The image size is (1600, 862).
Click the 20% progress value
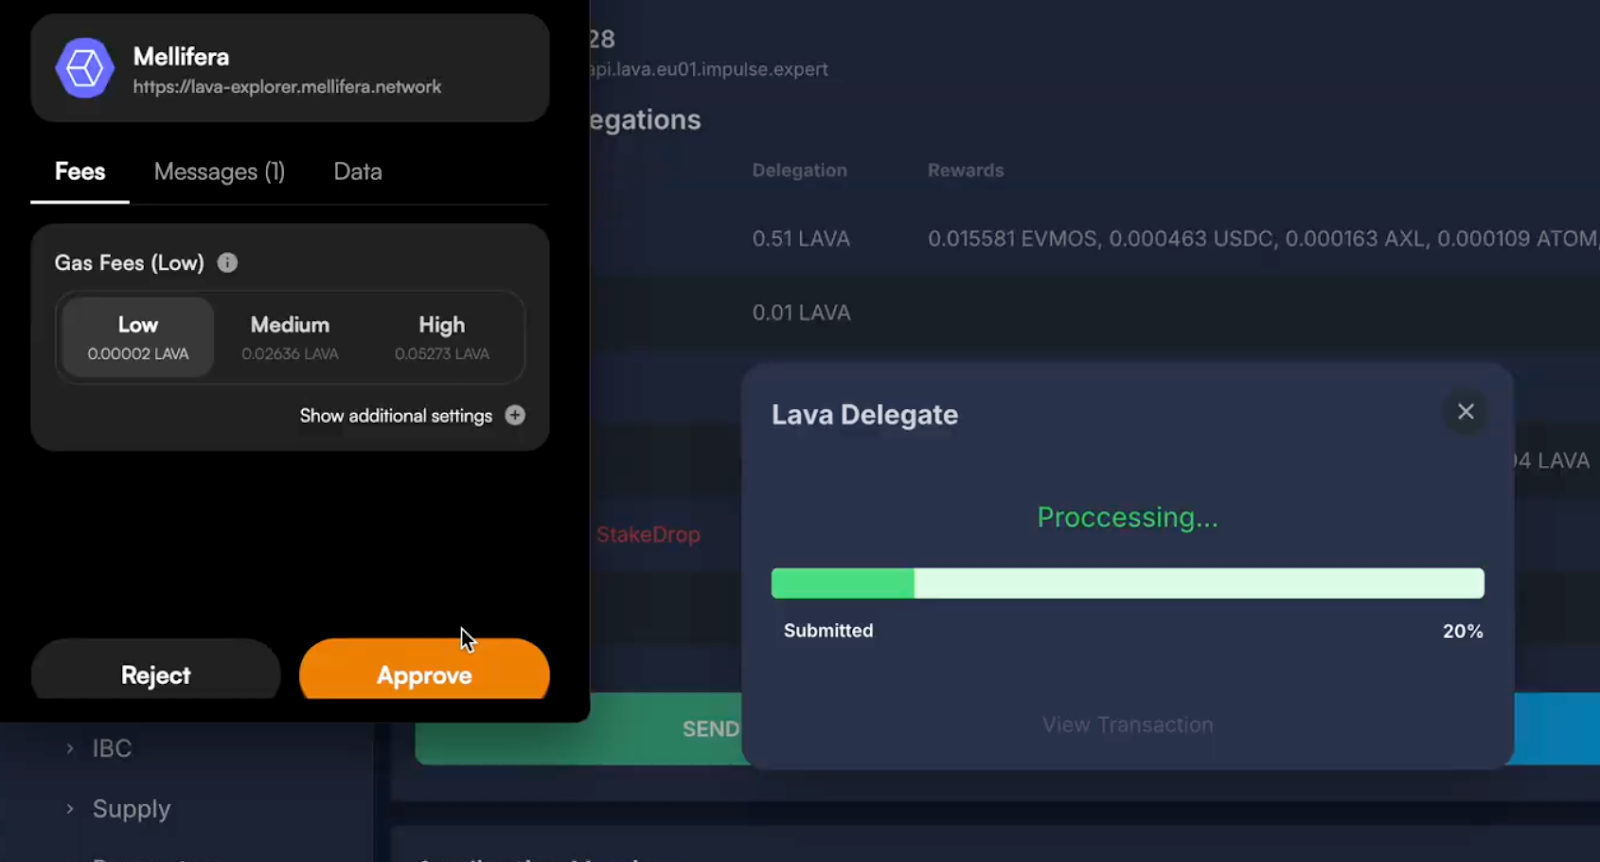(x=1463, y=631)
